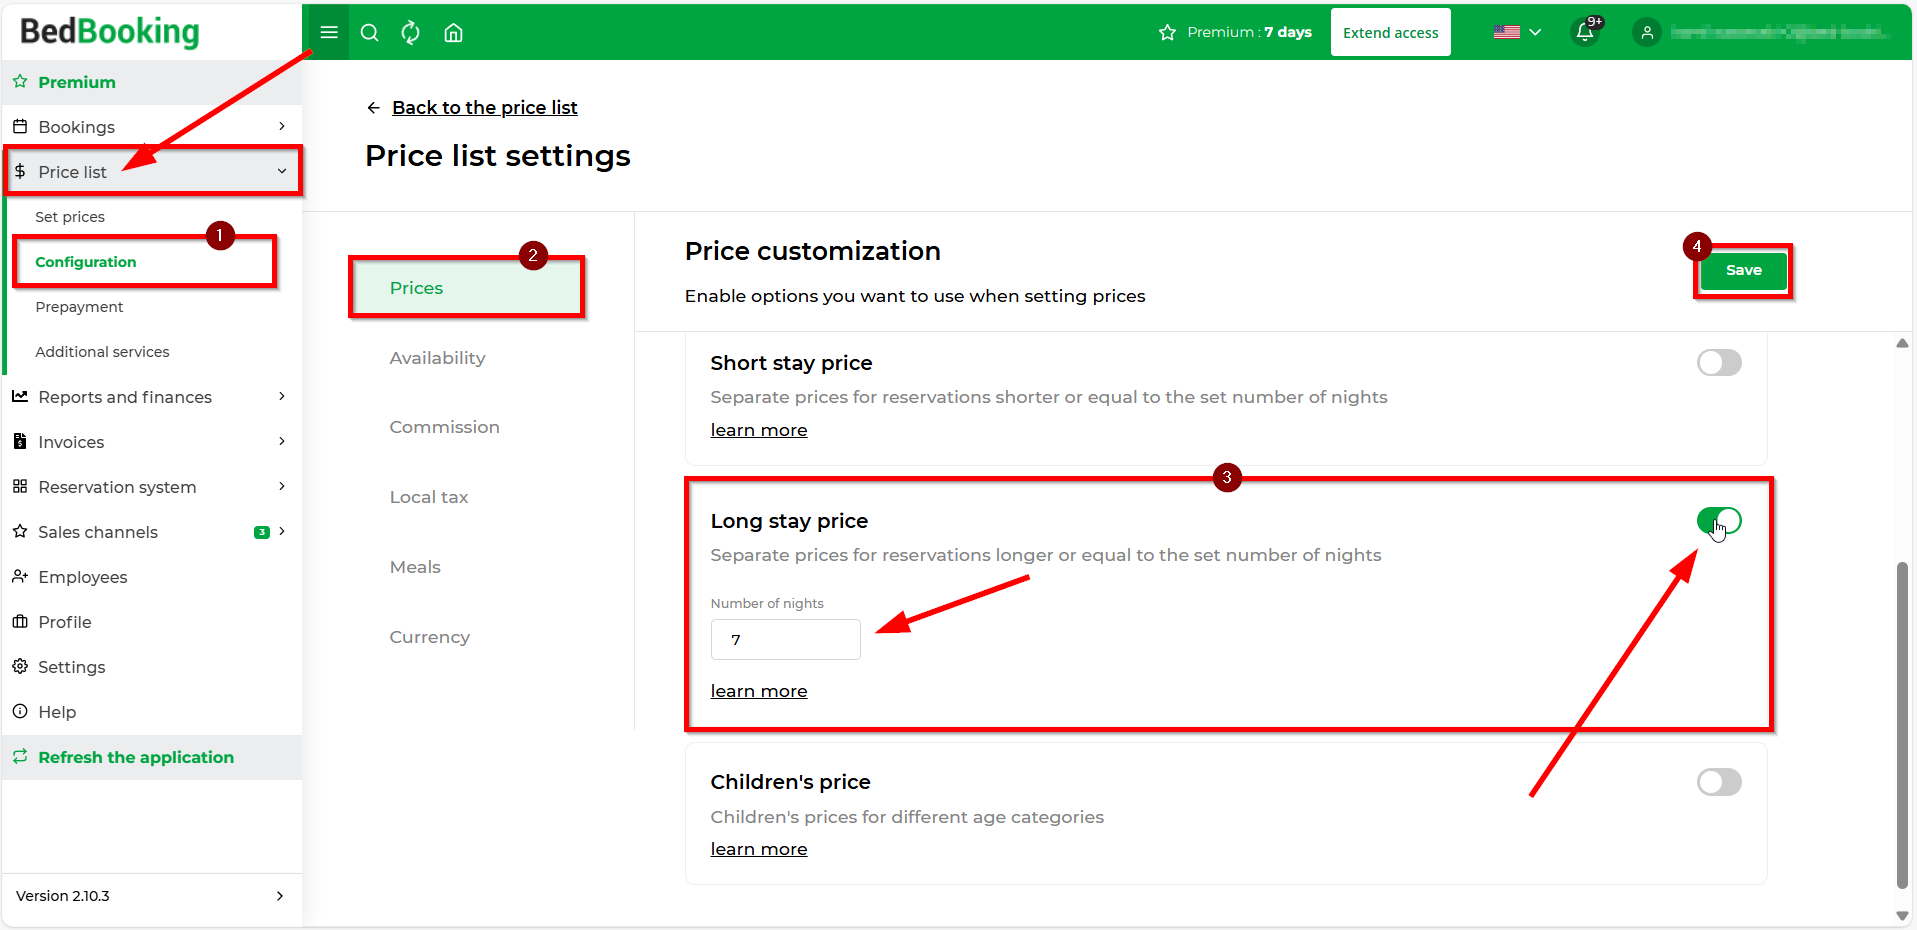The height and width of the screenshot is (930, 1917).
Task: Click the vertical scrollbar thumb
Action: click(1902, 724)
